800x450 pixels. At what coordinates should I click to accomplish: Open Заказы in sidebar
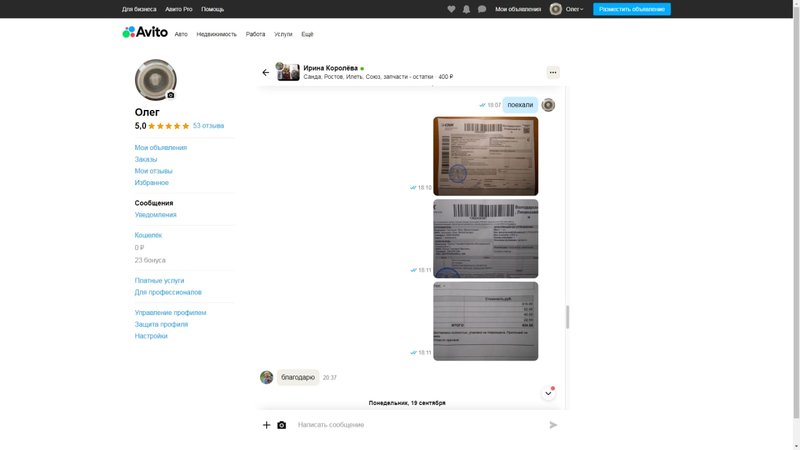[x=146, y=159]
